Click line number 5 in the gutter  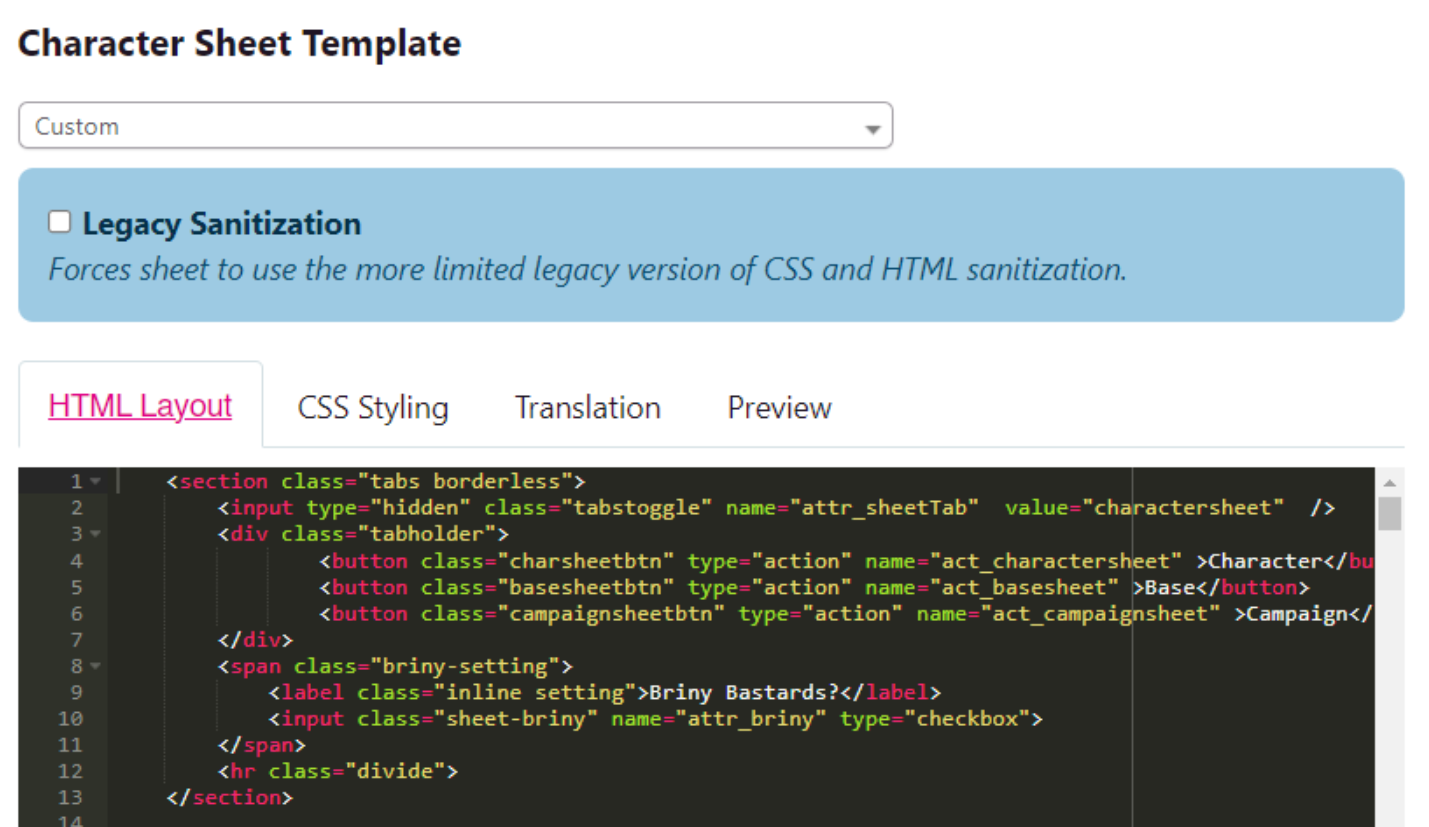click(x=77, y=587)
